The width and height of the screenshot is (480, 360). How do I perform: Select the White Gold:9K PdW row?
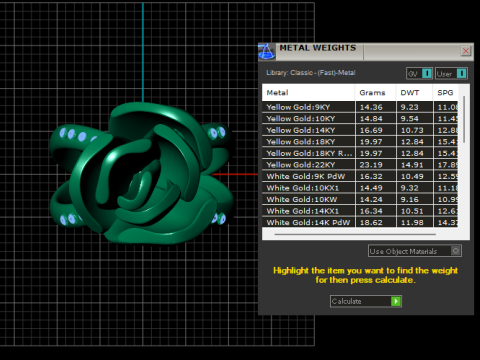click(x=360, y=176)
